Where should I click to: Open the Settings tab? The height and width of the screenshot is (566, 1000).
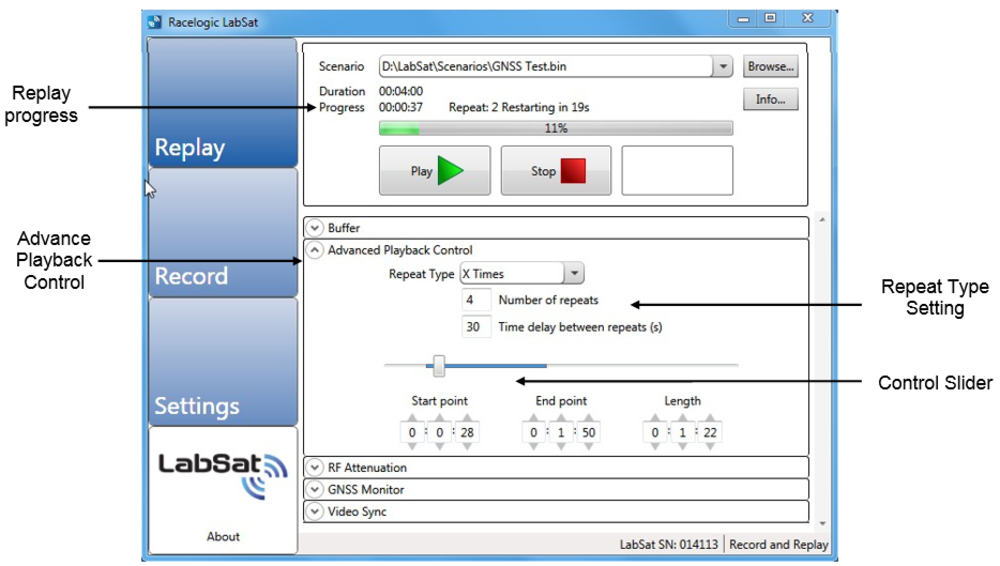click(222, 362)
